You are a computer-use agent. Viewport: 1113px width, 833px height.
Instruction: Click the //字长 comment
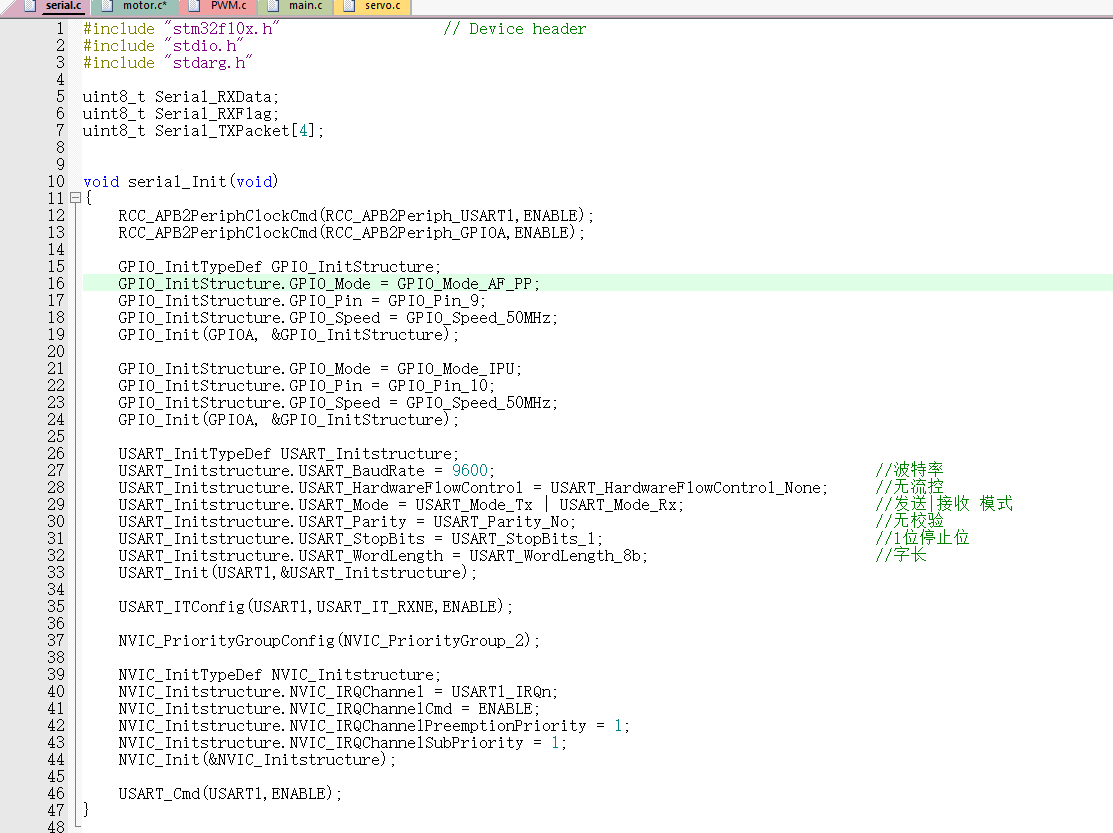coord(901,555)
